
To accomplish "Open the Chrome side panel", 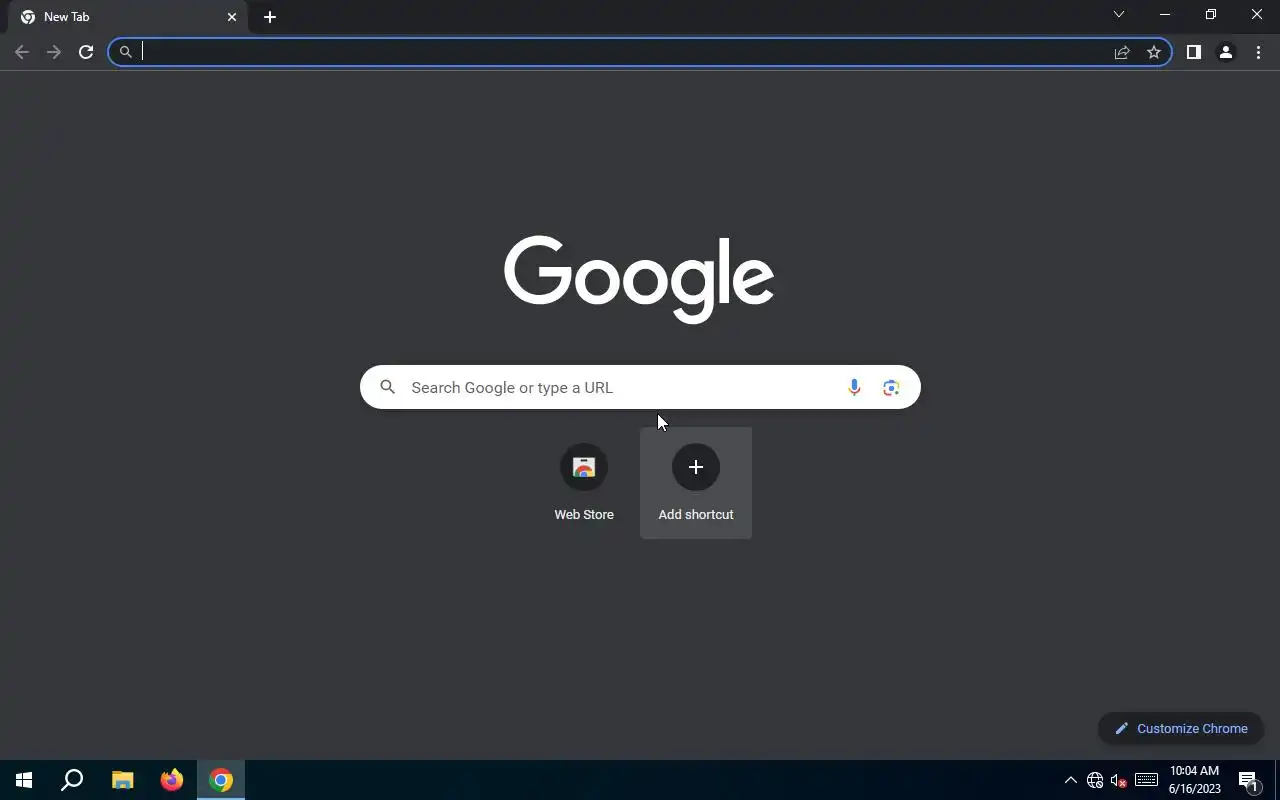I will pos(1194,52).
